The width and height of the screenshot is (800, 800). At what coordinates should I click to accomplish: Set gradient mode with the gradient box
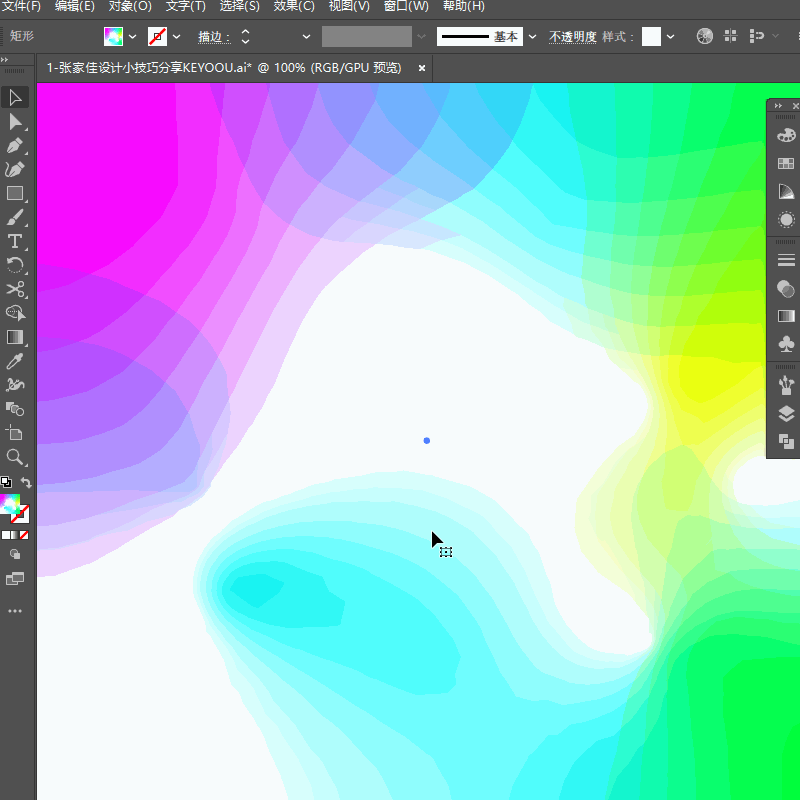click(x=15, y=535)
